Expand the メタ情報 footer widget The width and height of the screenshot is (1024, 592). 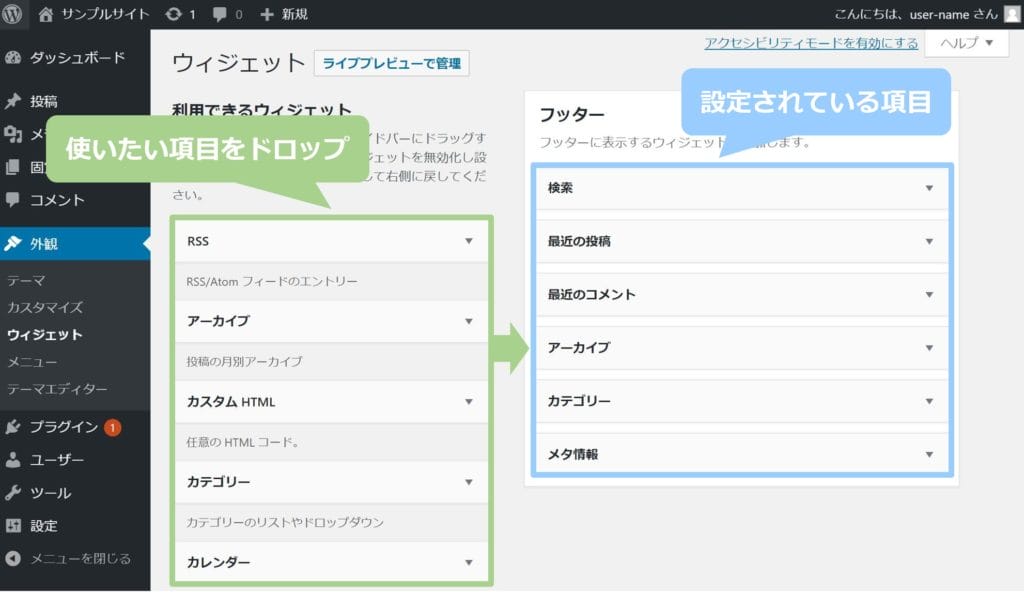929,455
